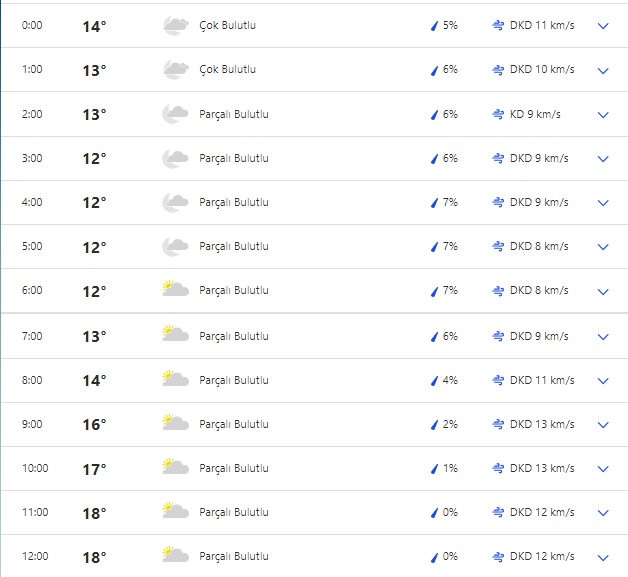Click the partly cloudy moon icon at 2:00
This screenshot has width=628, height=577.
tap(175, 114)
